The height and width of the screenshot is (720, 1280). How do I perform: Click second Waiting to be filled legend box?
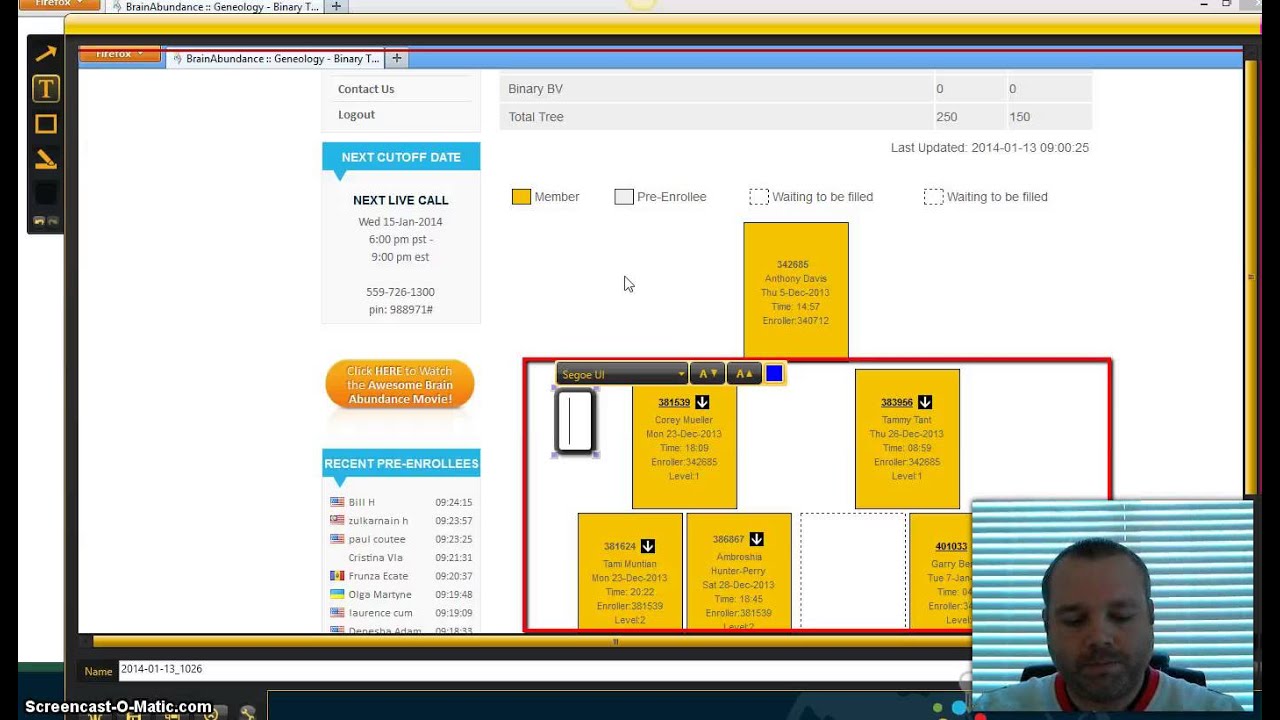coord(933,197)
